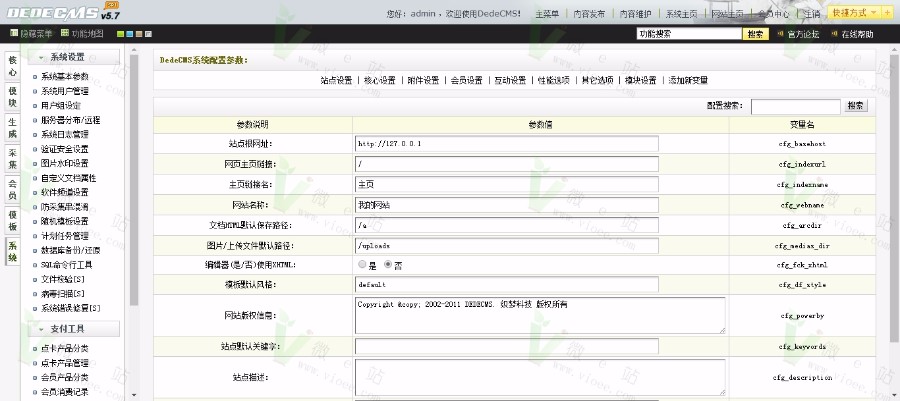The image size is (900, 401).
Task: Select the 会员 vertical sidebar tab
Action: tap(13, 190)
